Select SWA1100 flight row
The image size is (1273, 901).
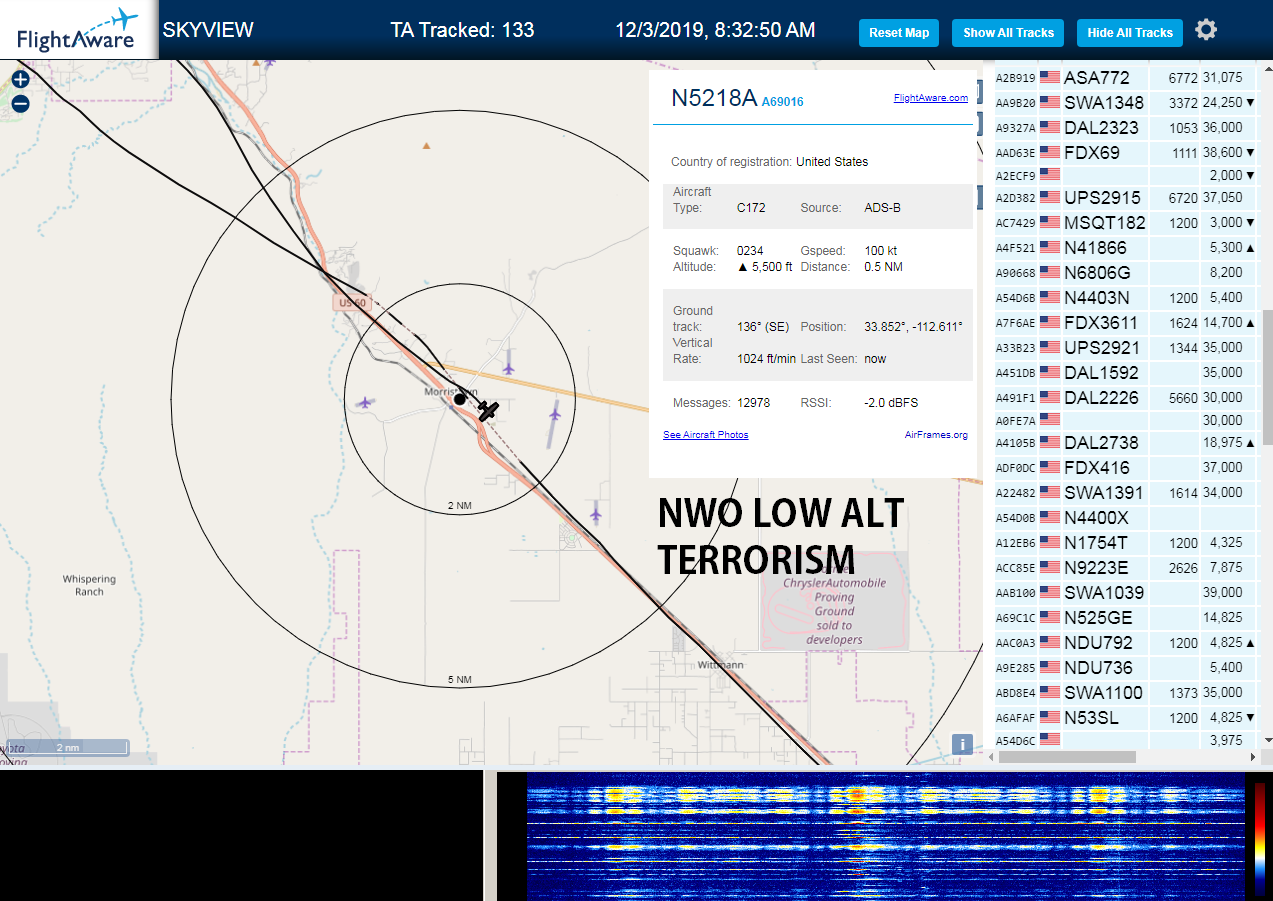tap(1126, 692)
